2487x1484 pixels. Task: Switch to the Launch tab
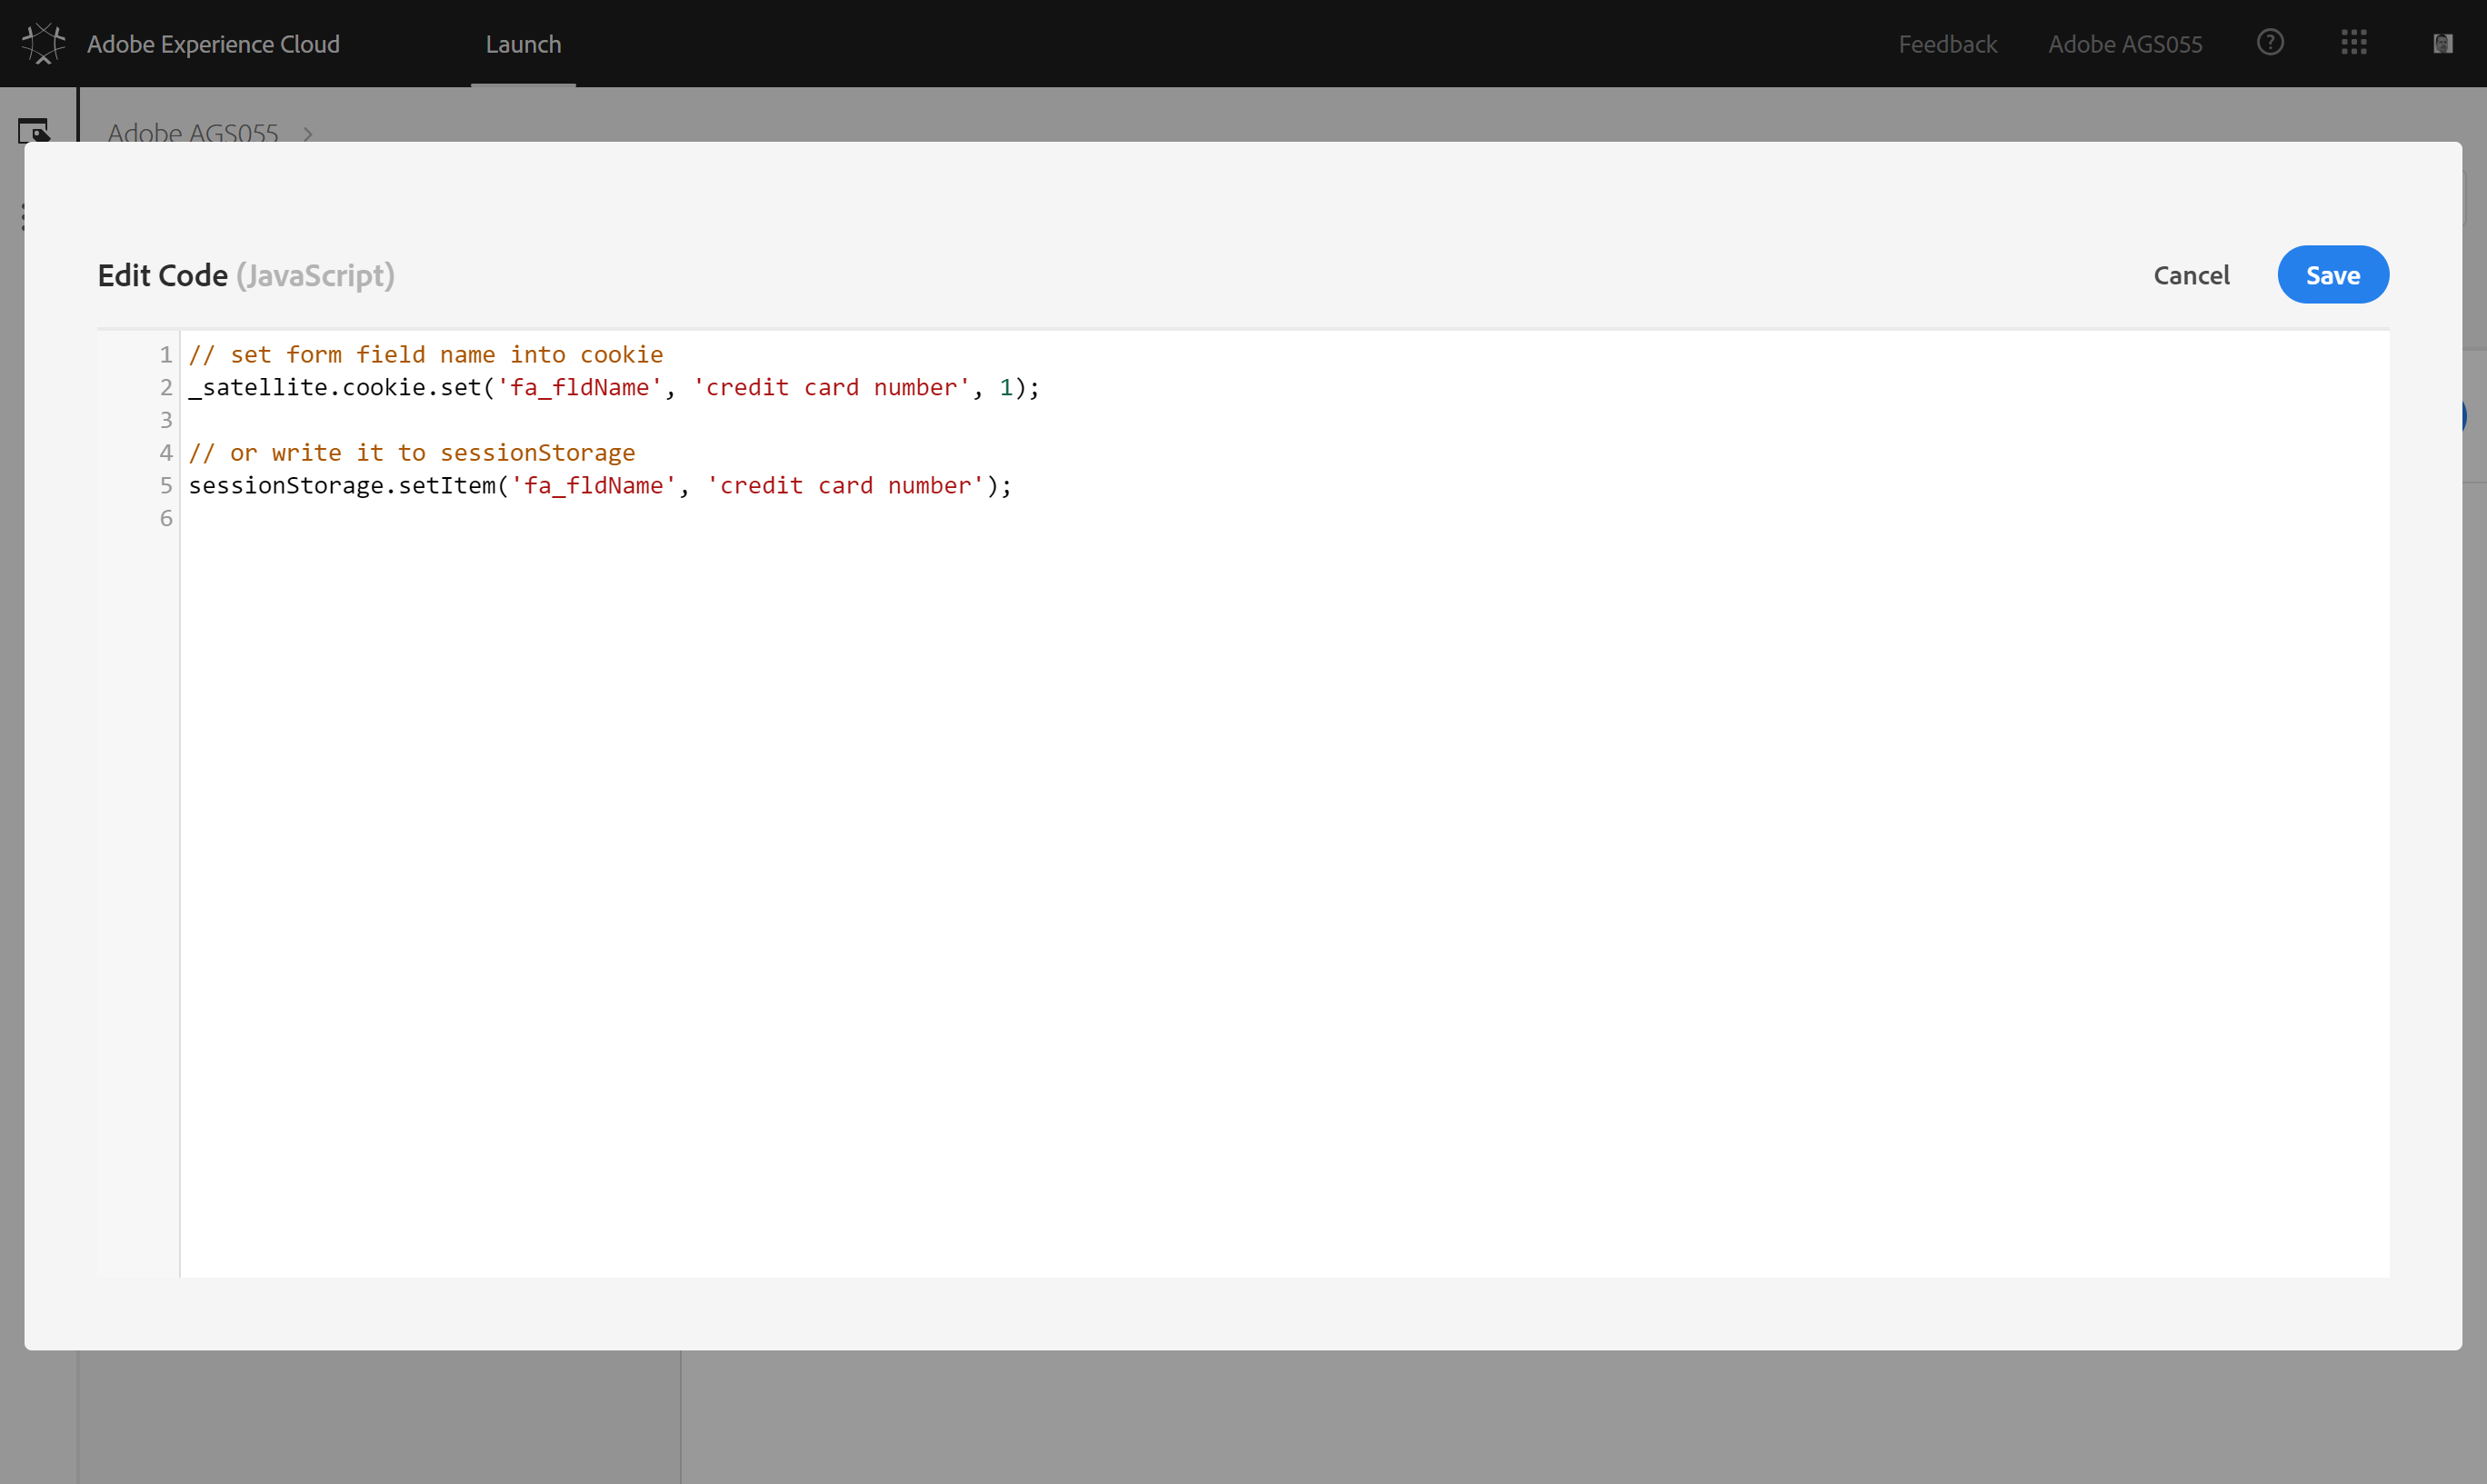(523, 44)
